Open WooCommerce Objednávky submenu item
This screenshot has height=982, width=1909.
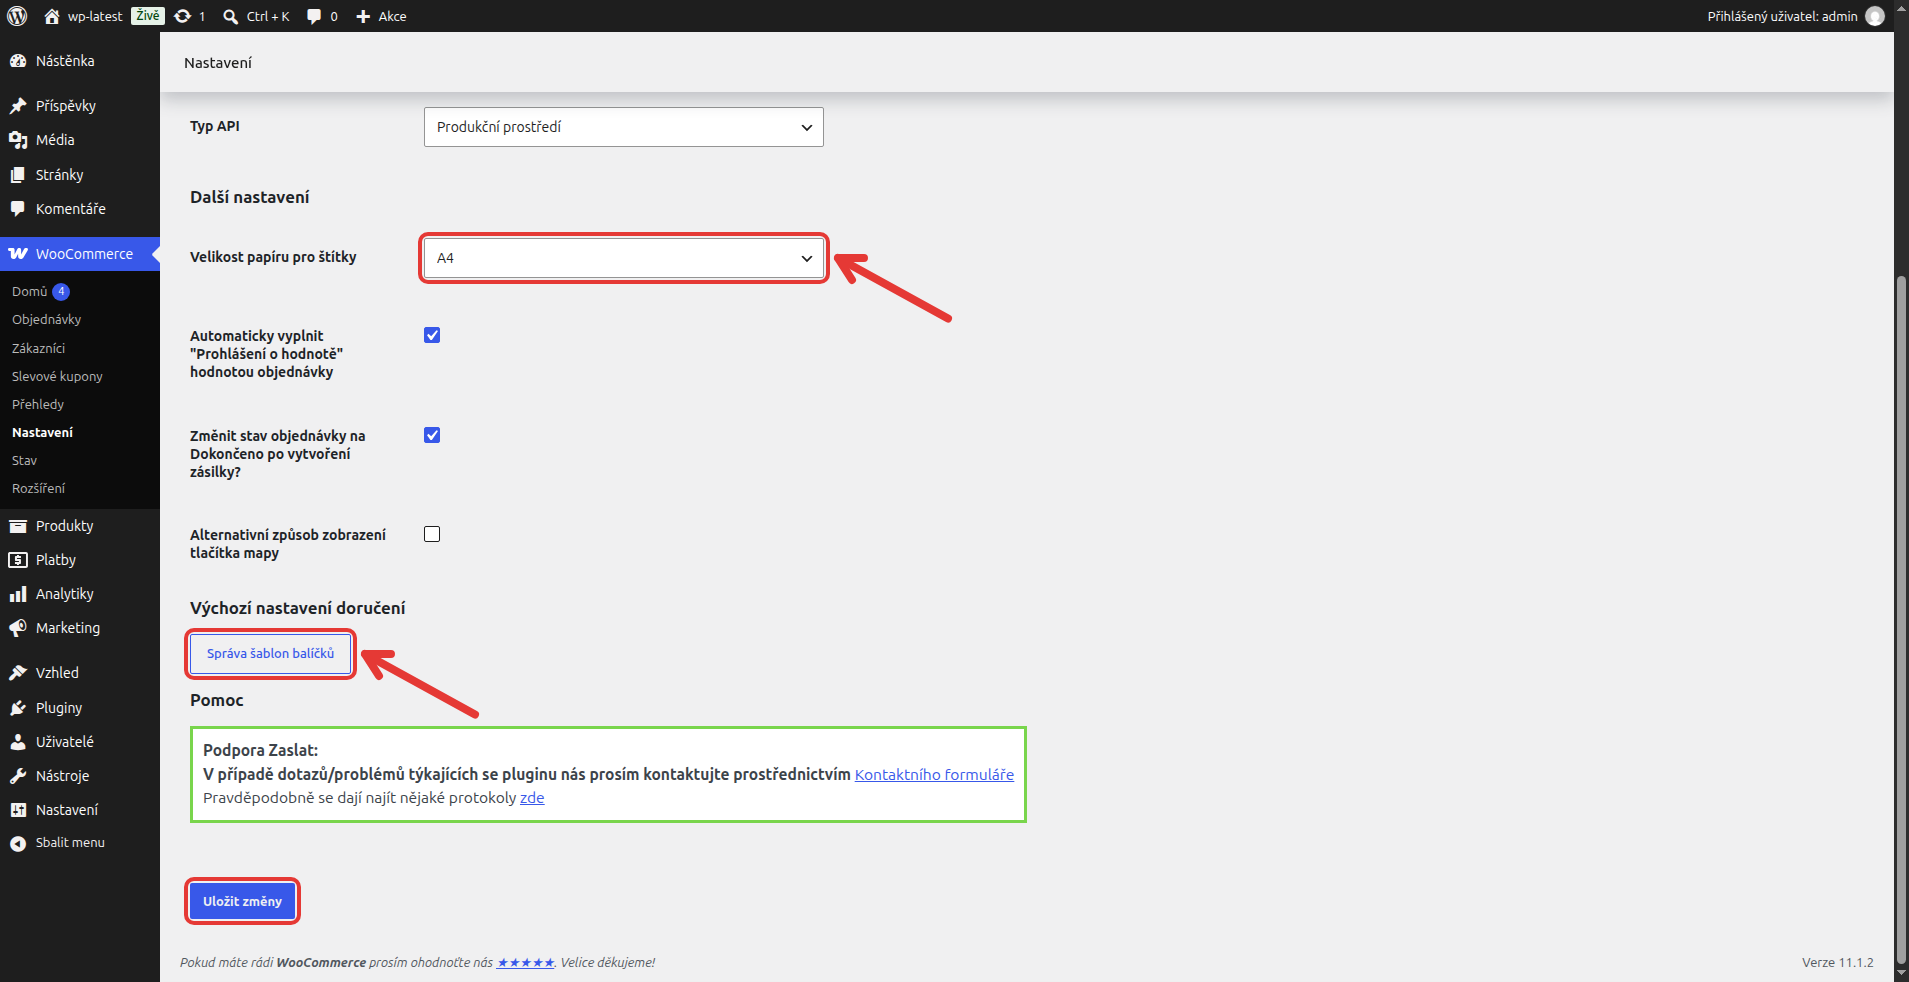tap(47, 320)
